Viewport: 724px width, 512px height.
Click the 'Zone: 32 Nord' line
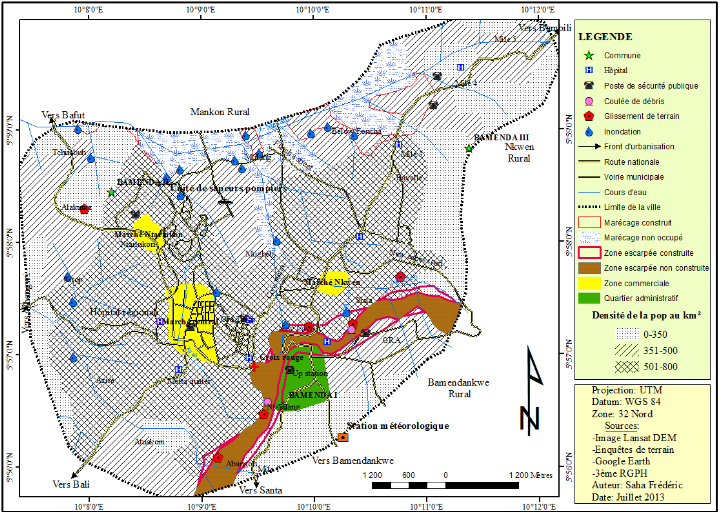pos(622,414)
